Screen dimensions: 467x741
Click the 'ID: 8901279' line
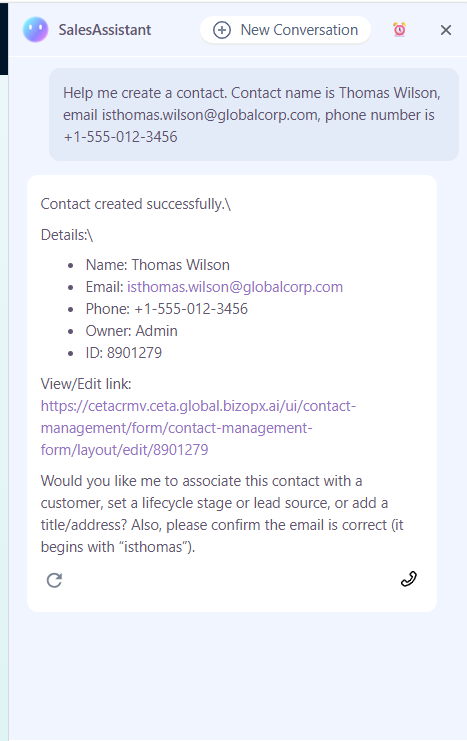pos(124,353)
